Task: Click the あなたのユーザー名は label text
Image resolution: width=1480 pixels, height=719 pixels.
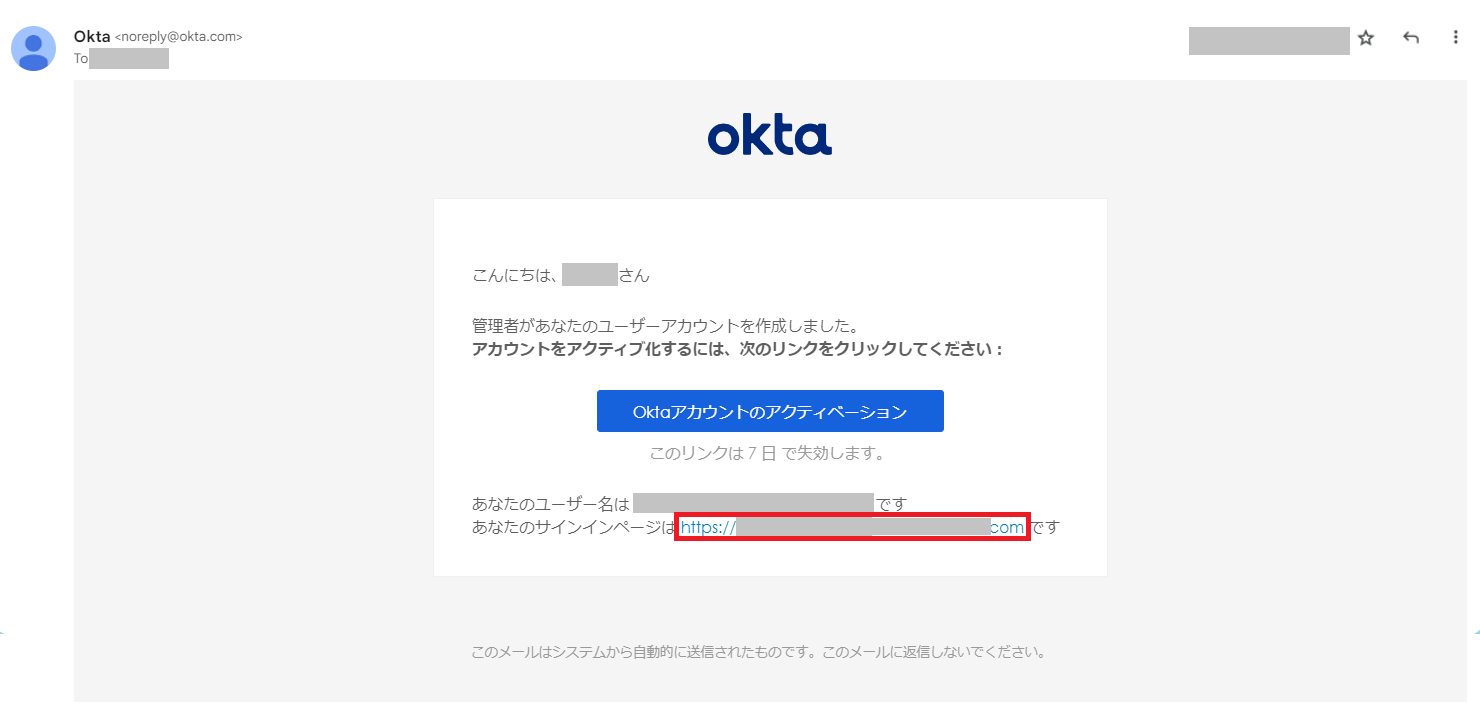Action: 551,503
